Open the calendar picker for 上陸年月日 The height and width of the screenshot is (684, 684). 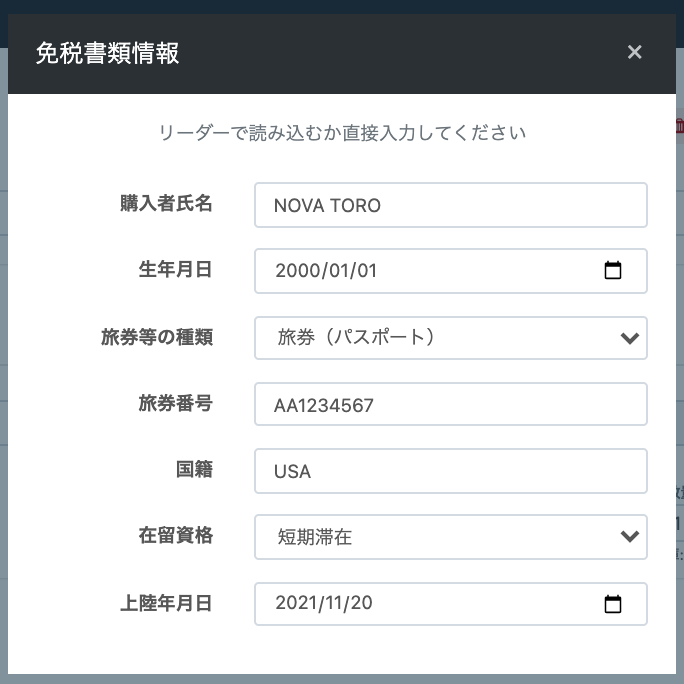[613, 604]
